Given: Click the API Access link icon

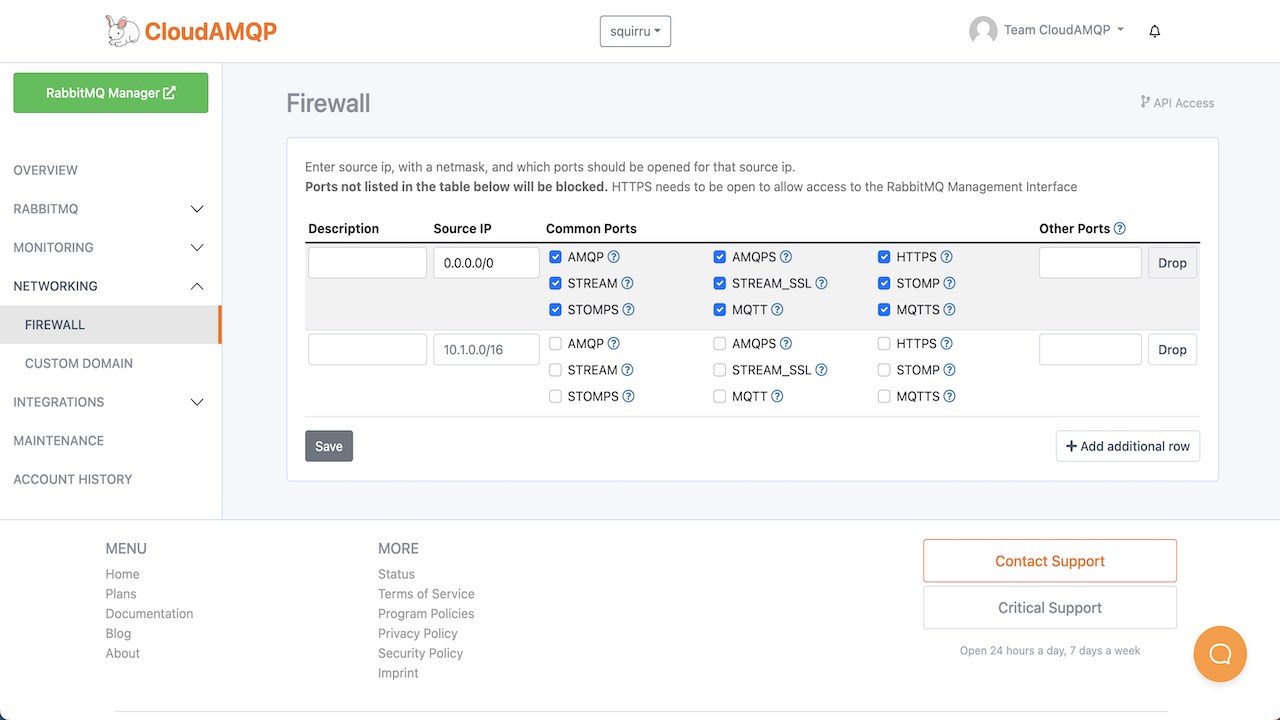Looking at the screenshot, I should 1145,102.
